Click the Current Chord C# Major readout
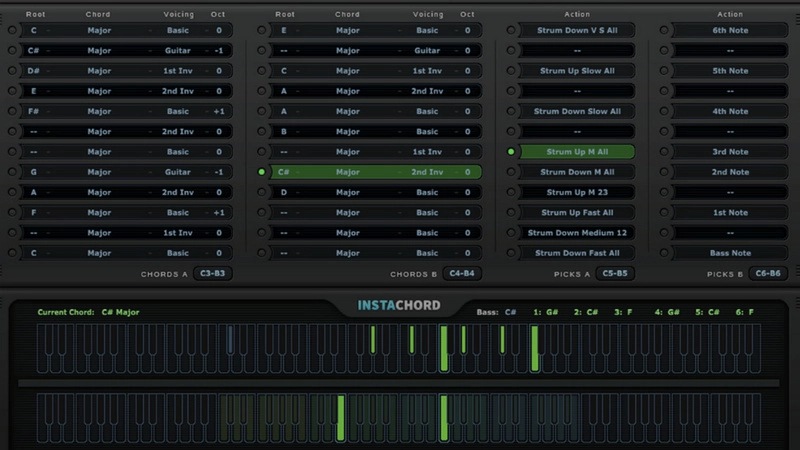The width and height of the screenshot is (800, 450). (x=88, y=312)
